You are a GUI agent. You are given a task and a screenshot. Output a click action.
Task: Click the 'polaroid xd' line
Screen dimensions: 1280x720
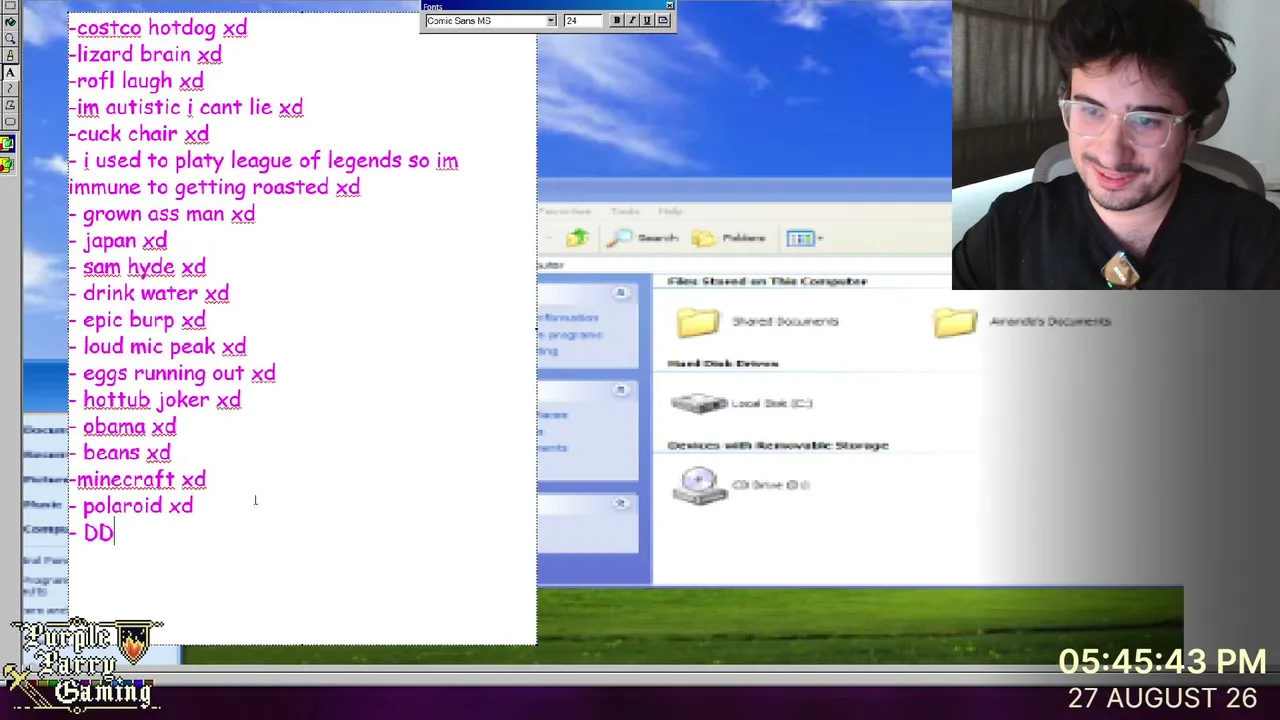[x=131, y=506]
